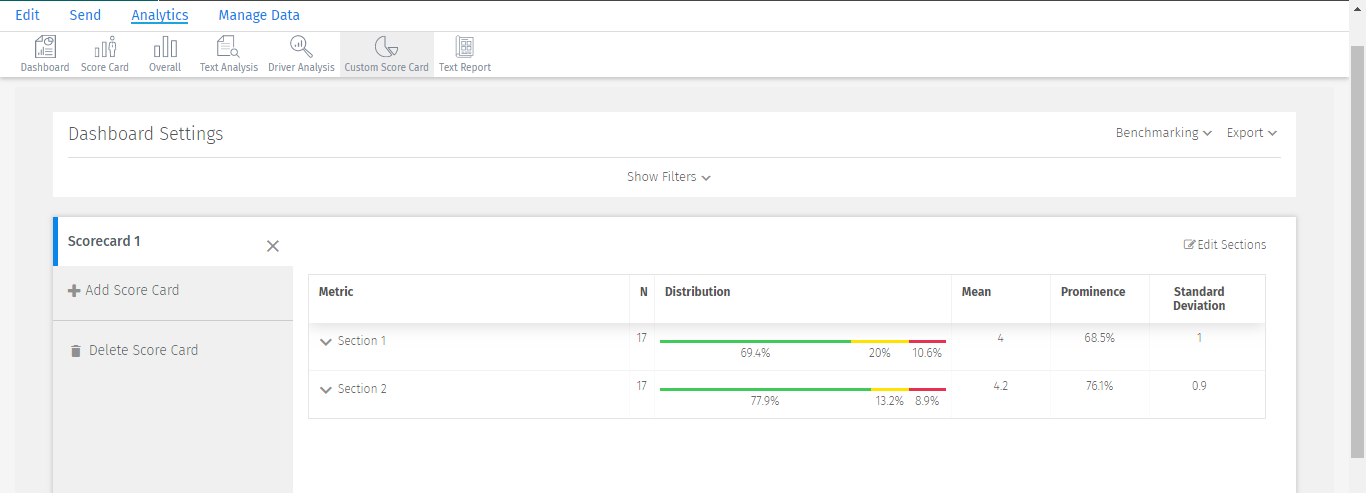
Task: Switch to the Manage Data tab
Action: 259,15
